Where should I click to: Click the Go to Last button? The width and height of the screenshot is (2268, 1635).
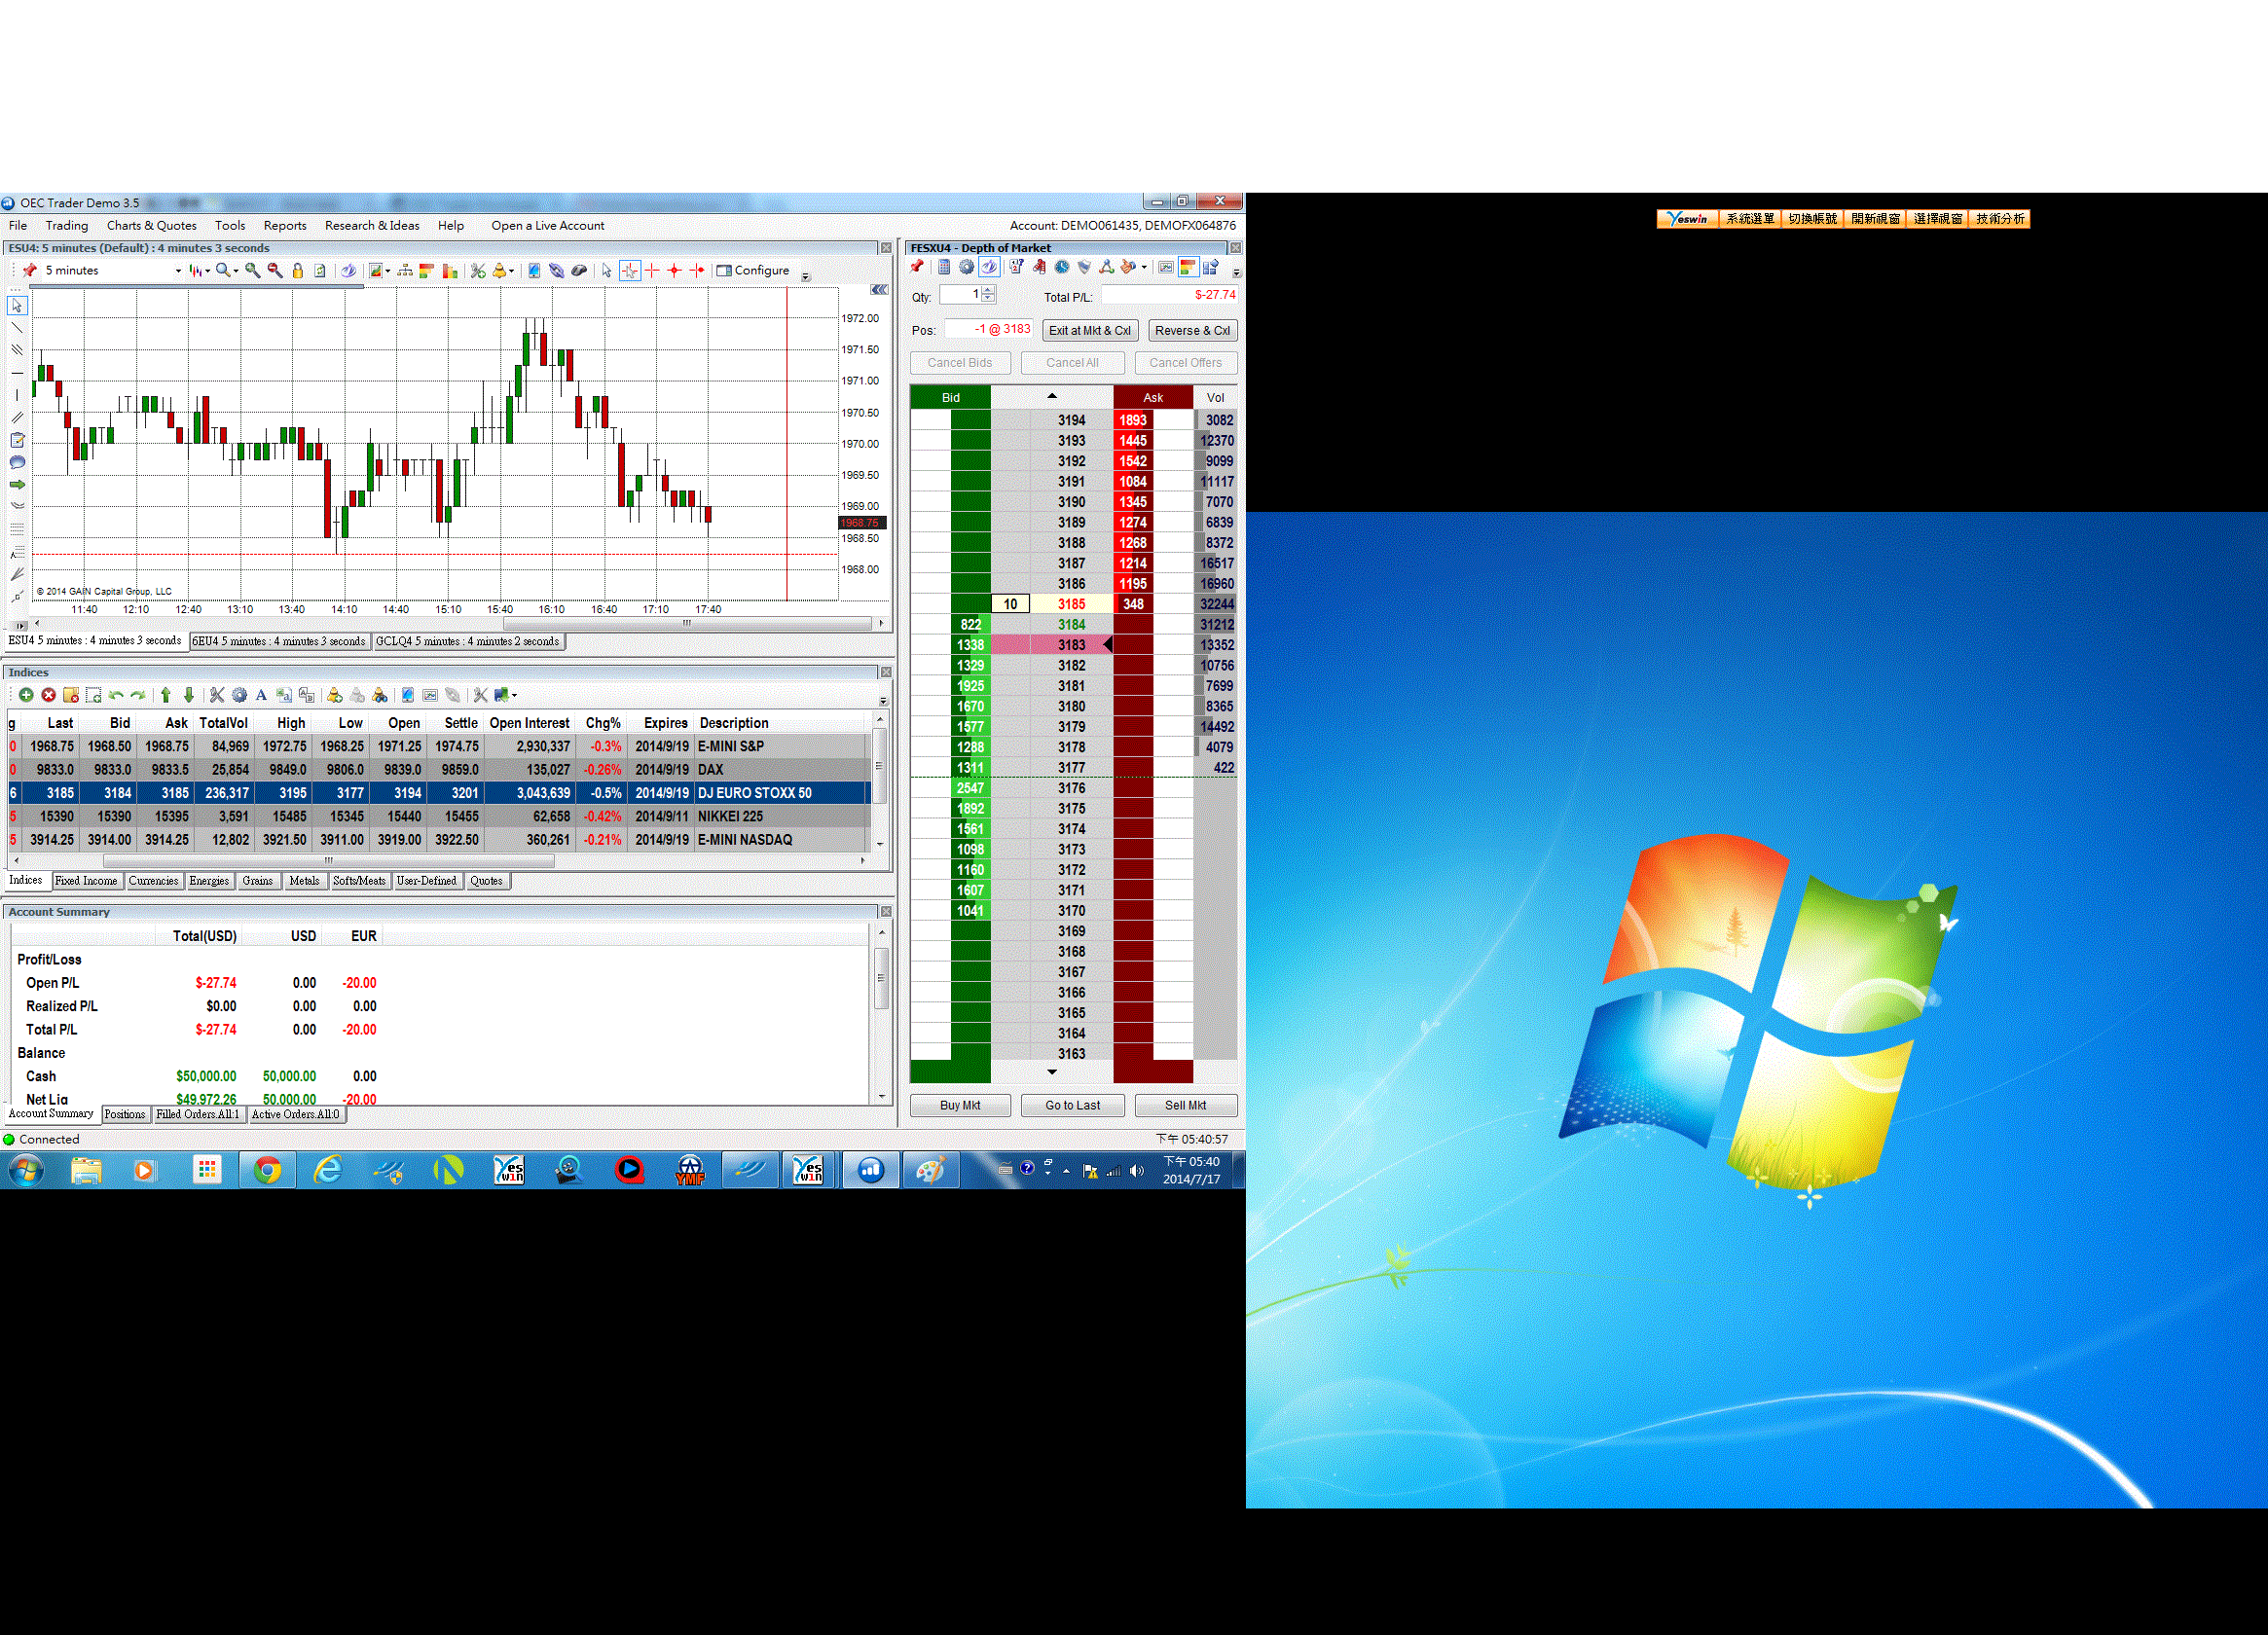coord(1073,1106)
